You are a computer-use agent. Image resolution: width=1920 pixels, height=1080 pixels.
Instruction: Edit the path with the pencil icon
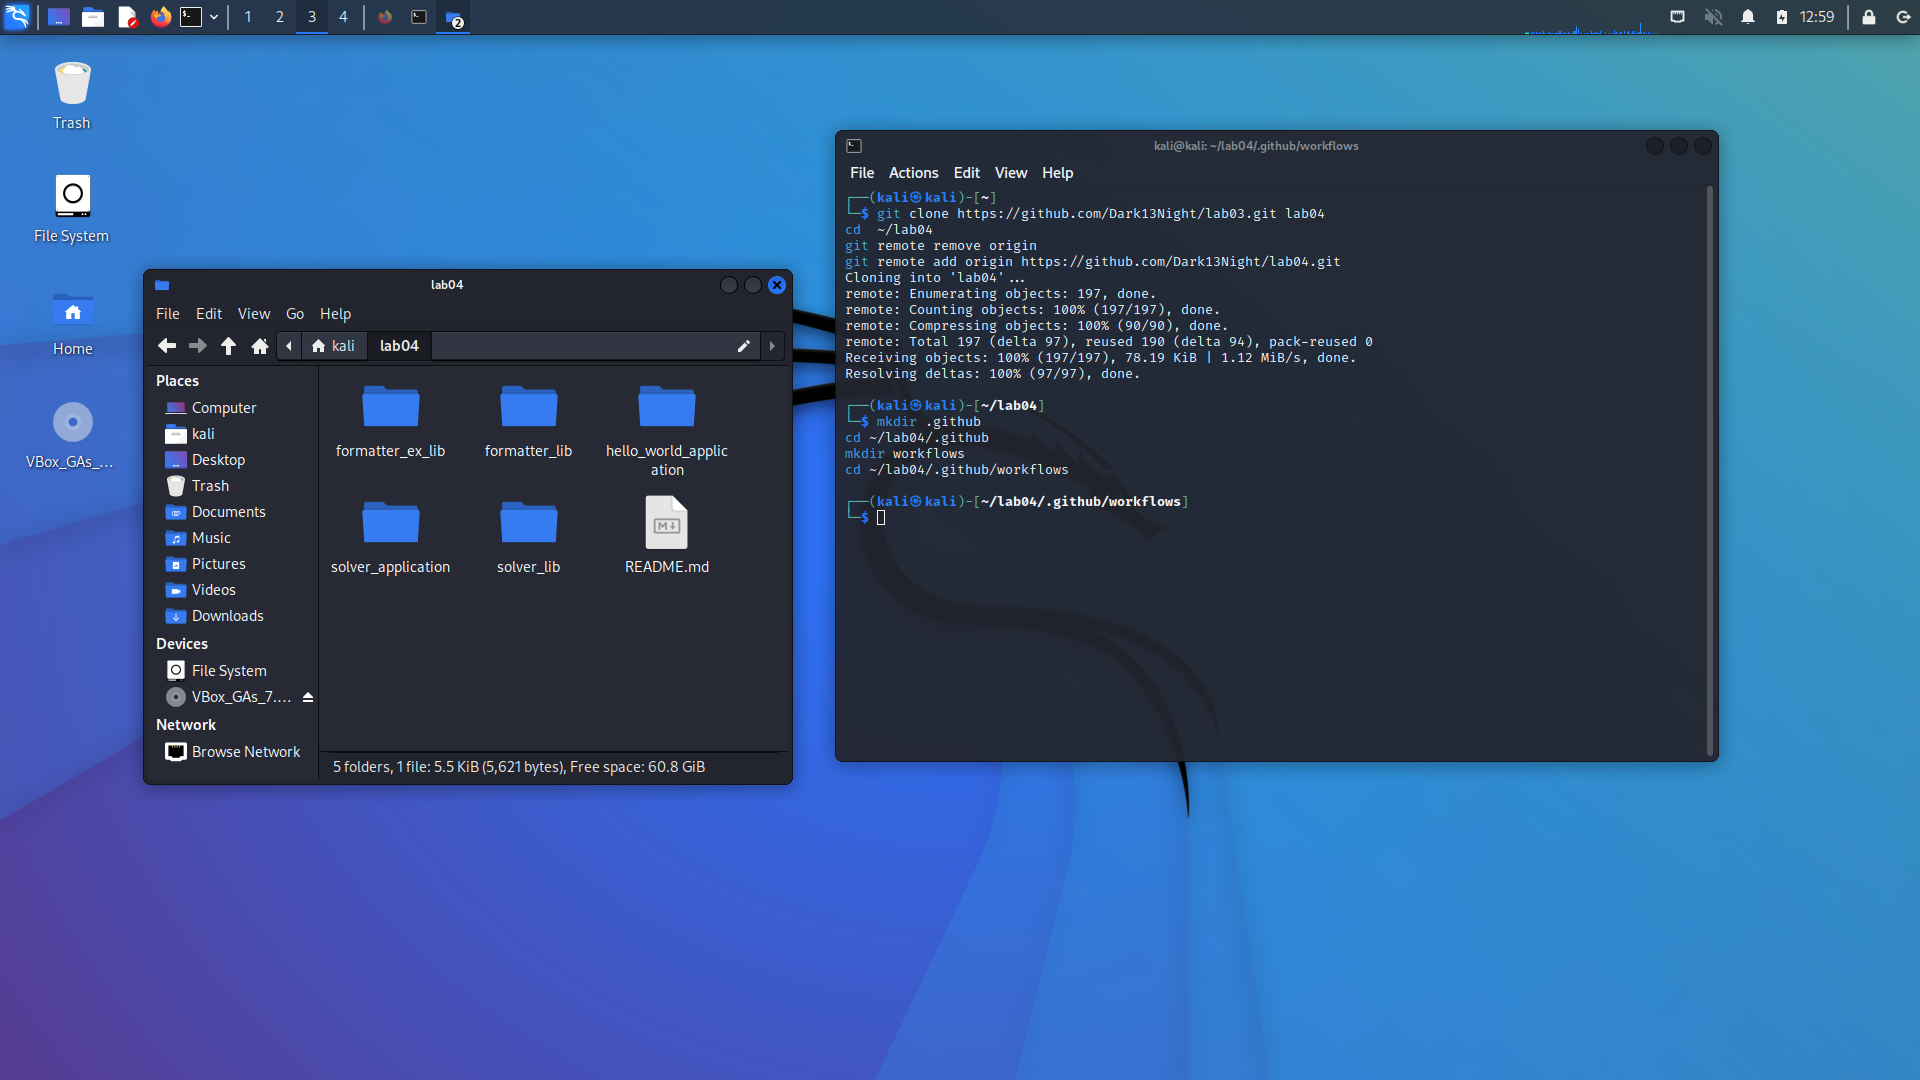743,345
